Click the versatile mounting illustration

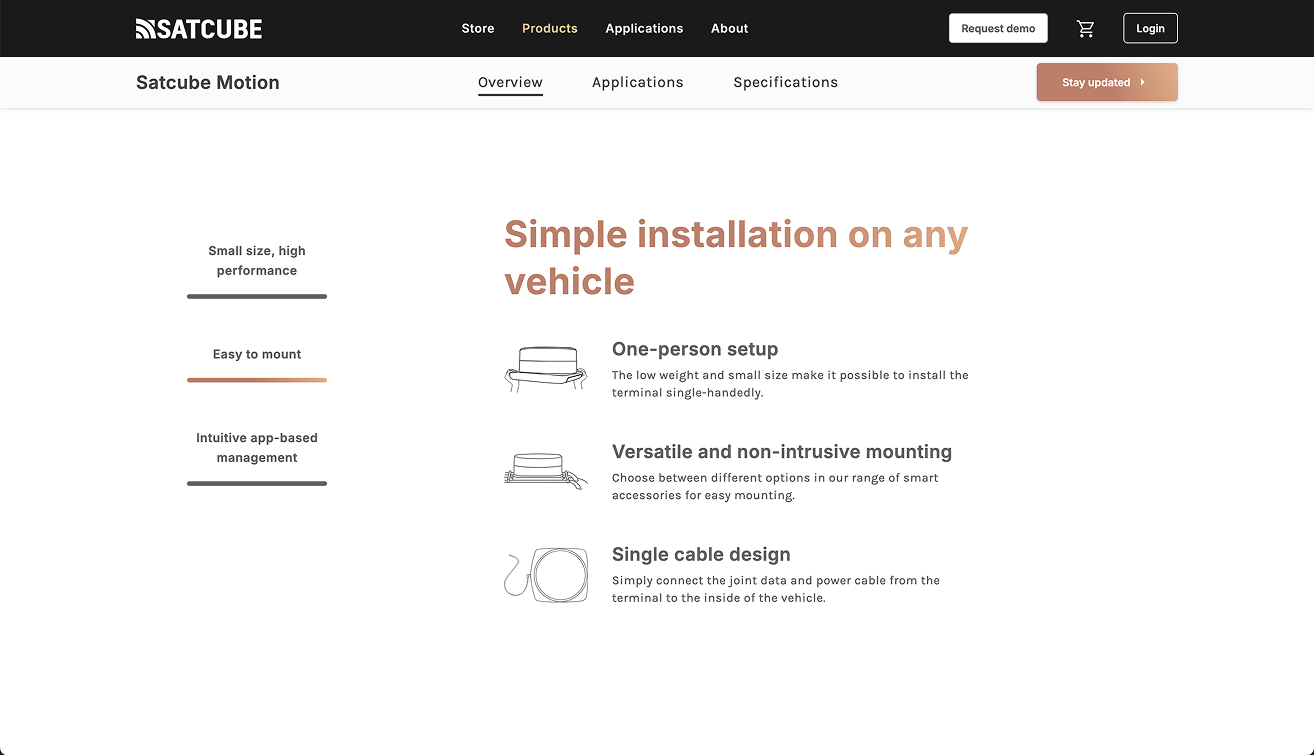pos(545,470)
